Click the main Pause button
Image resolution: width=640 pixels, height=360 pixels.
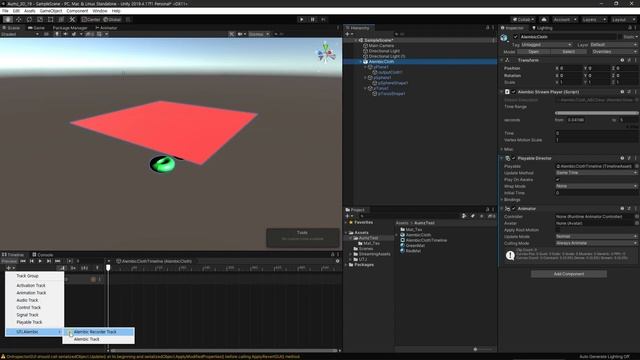313,19
